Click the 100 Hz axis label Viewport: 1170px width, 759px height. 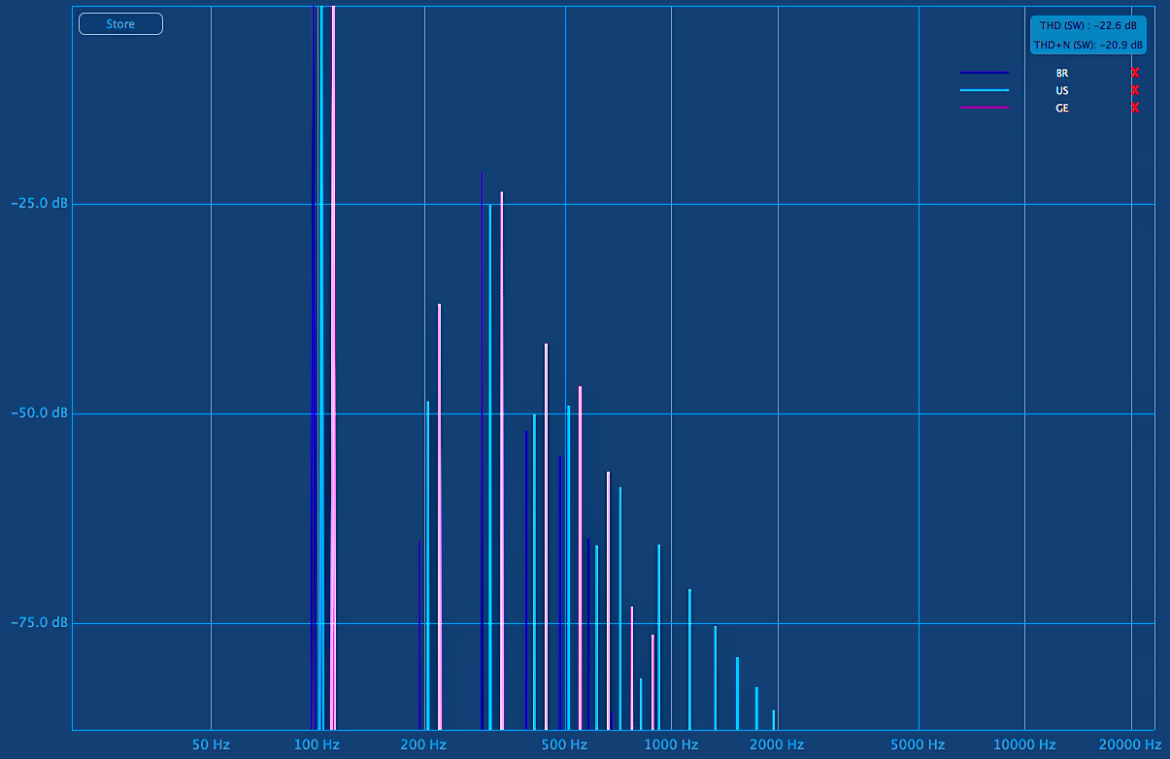pos(317,745)
